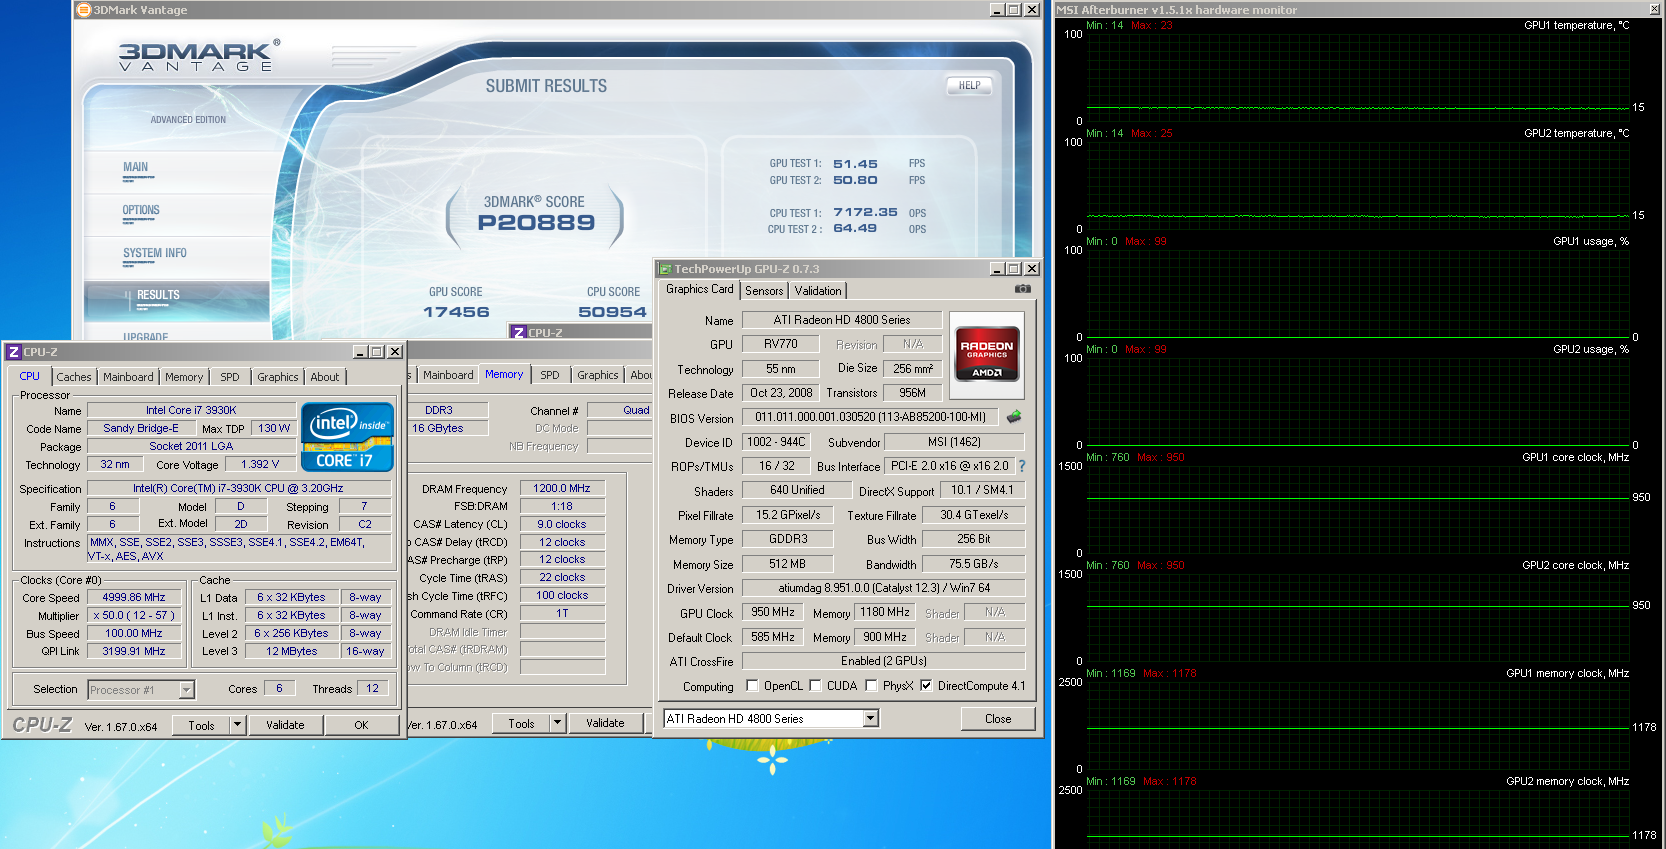The height and width of the screenshot is (849, 1666).
Task: Click the Bus Interface question mark icon
Action: pos(1022,466)
